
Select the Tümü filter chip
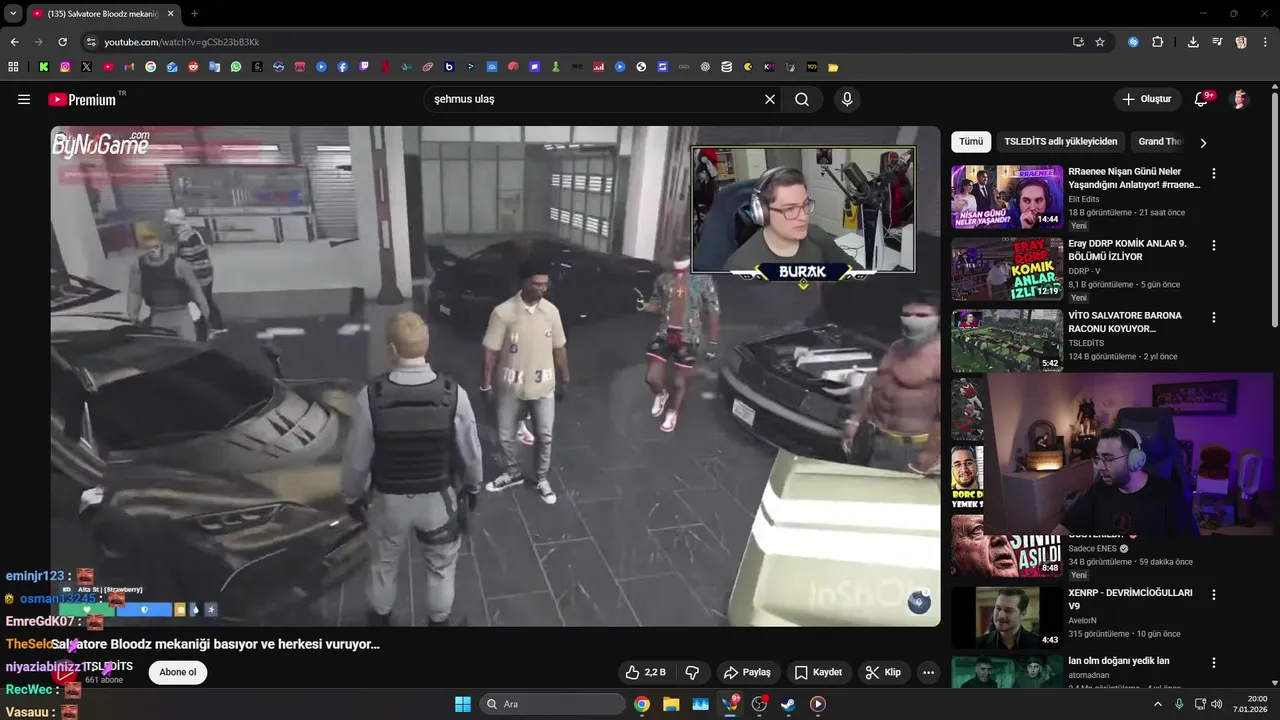971,142
